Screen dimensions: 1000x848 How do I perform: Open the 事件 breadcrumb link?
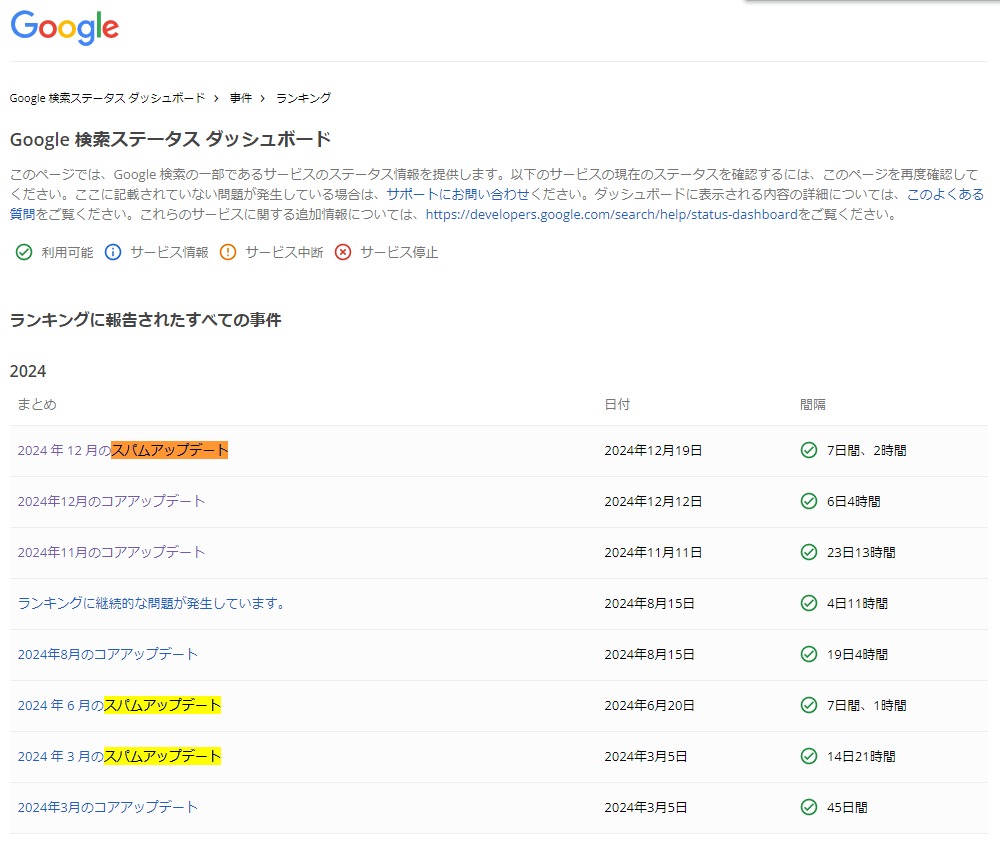(240, 98)
